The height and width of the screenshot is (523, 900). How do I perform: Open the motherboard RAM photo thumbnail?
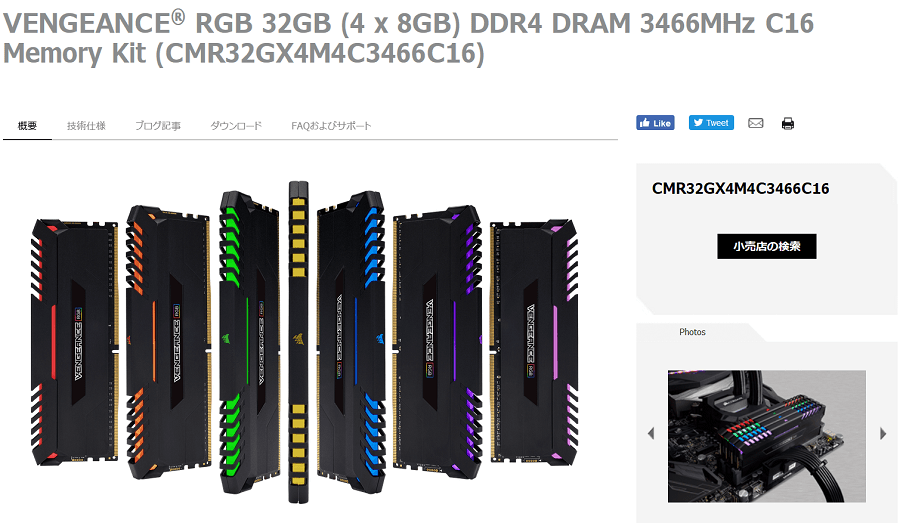(766, 436)
